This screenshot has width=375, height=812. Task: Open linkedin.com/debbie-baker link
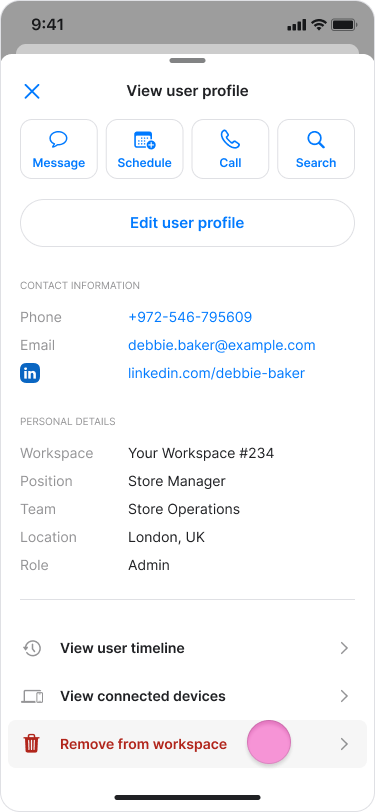click(217, 373)
